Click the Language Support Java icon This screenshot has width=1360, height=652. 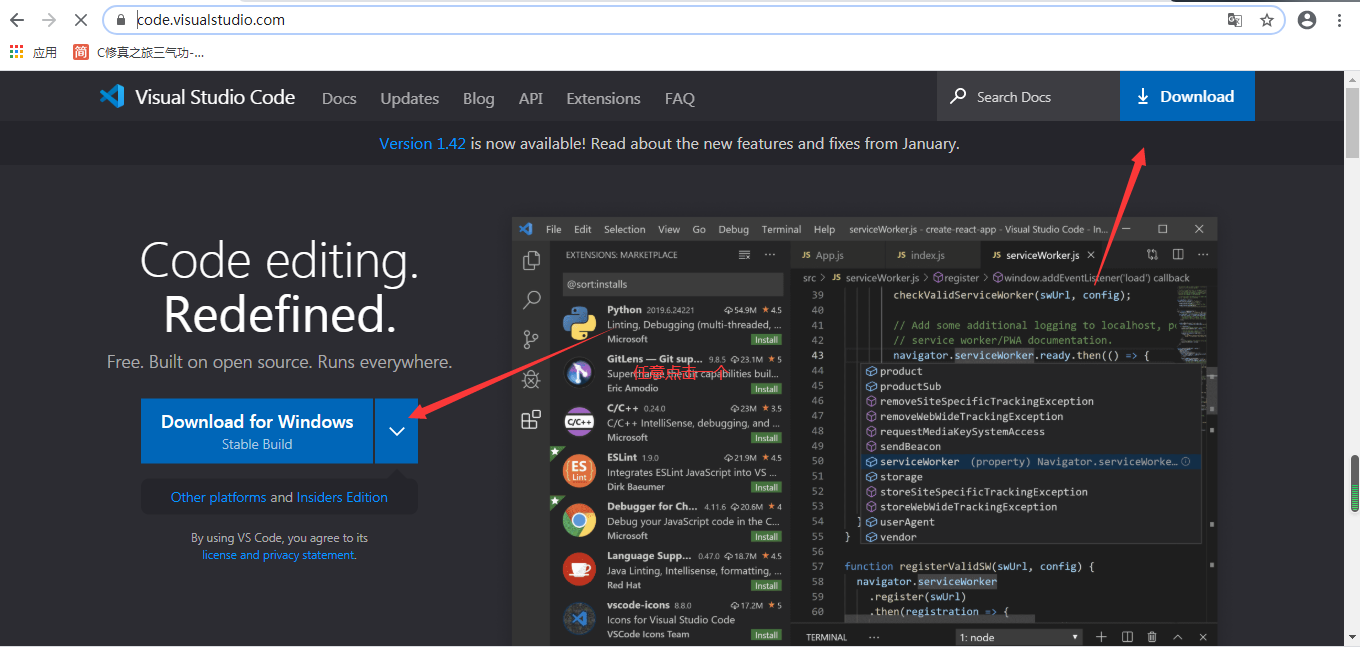tap(579, 569)
